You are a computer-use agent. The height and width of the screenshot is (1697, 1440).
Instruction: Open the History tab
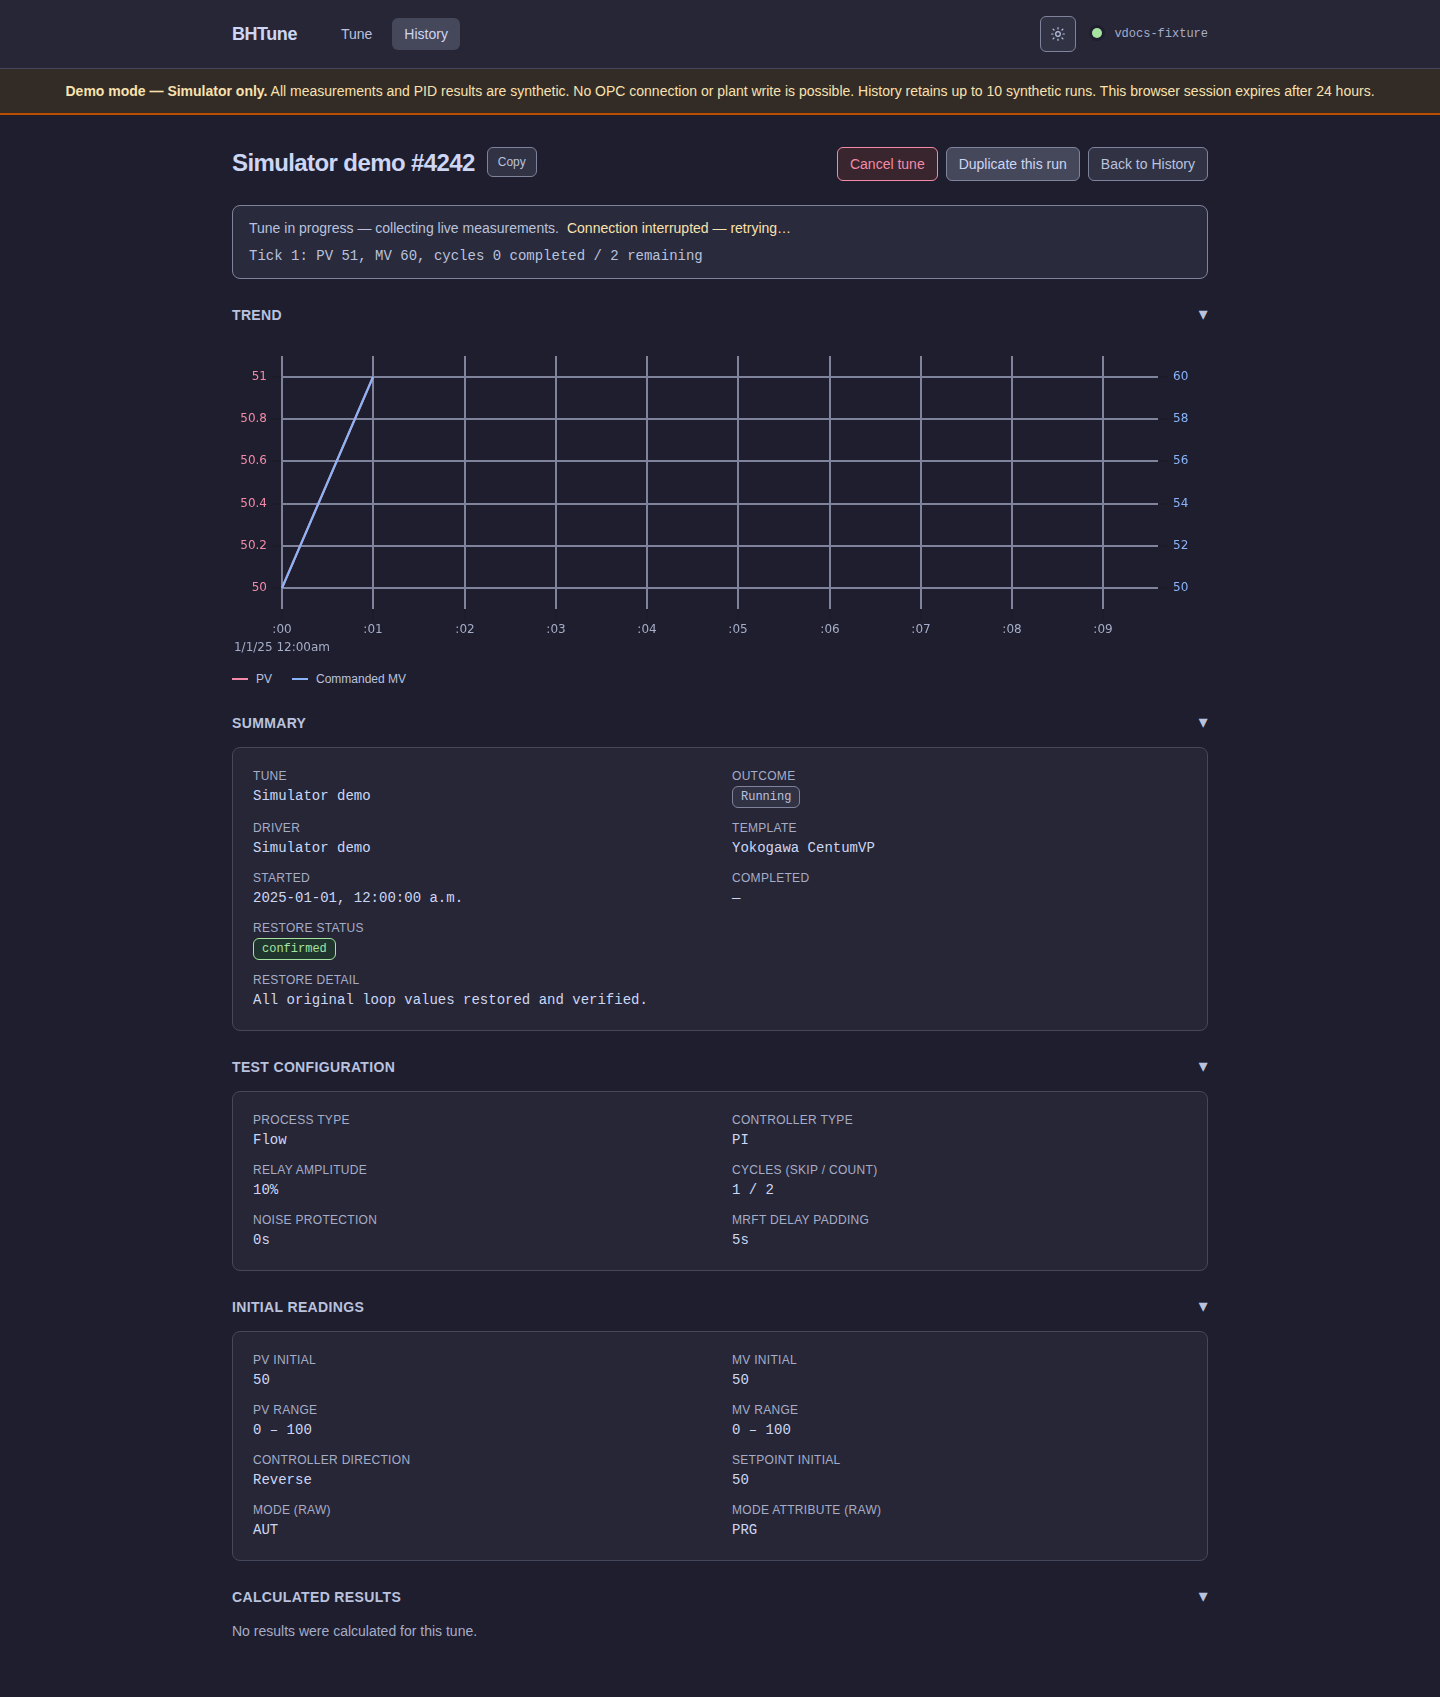pyautogui.click(x=426, y=34)
